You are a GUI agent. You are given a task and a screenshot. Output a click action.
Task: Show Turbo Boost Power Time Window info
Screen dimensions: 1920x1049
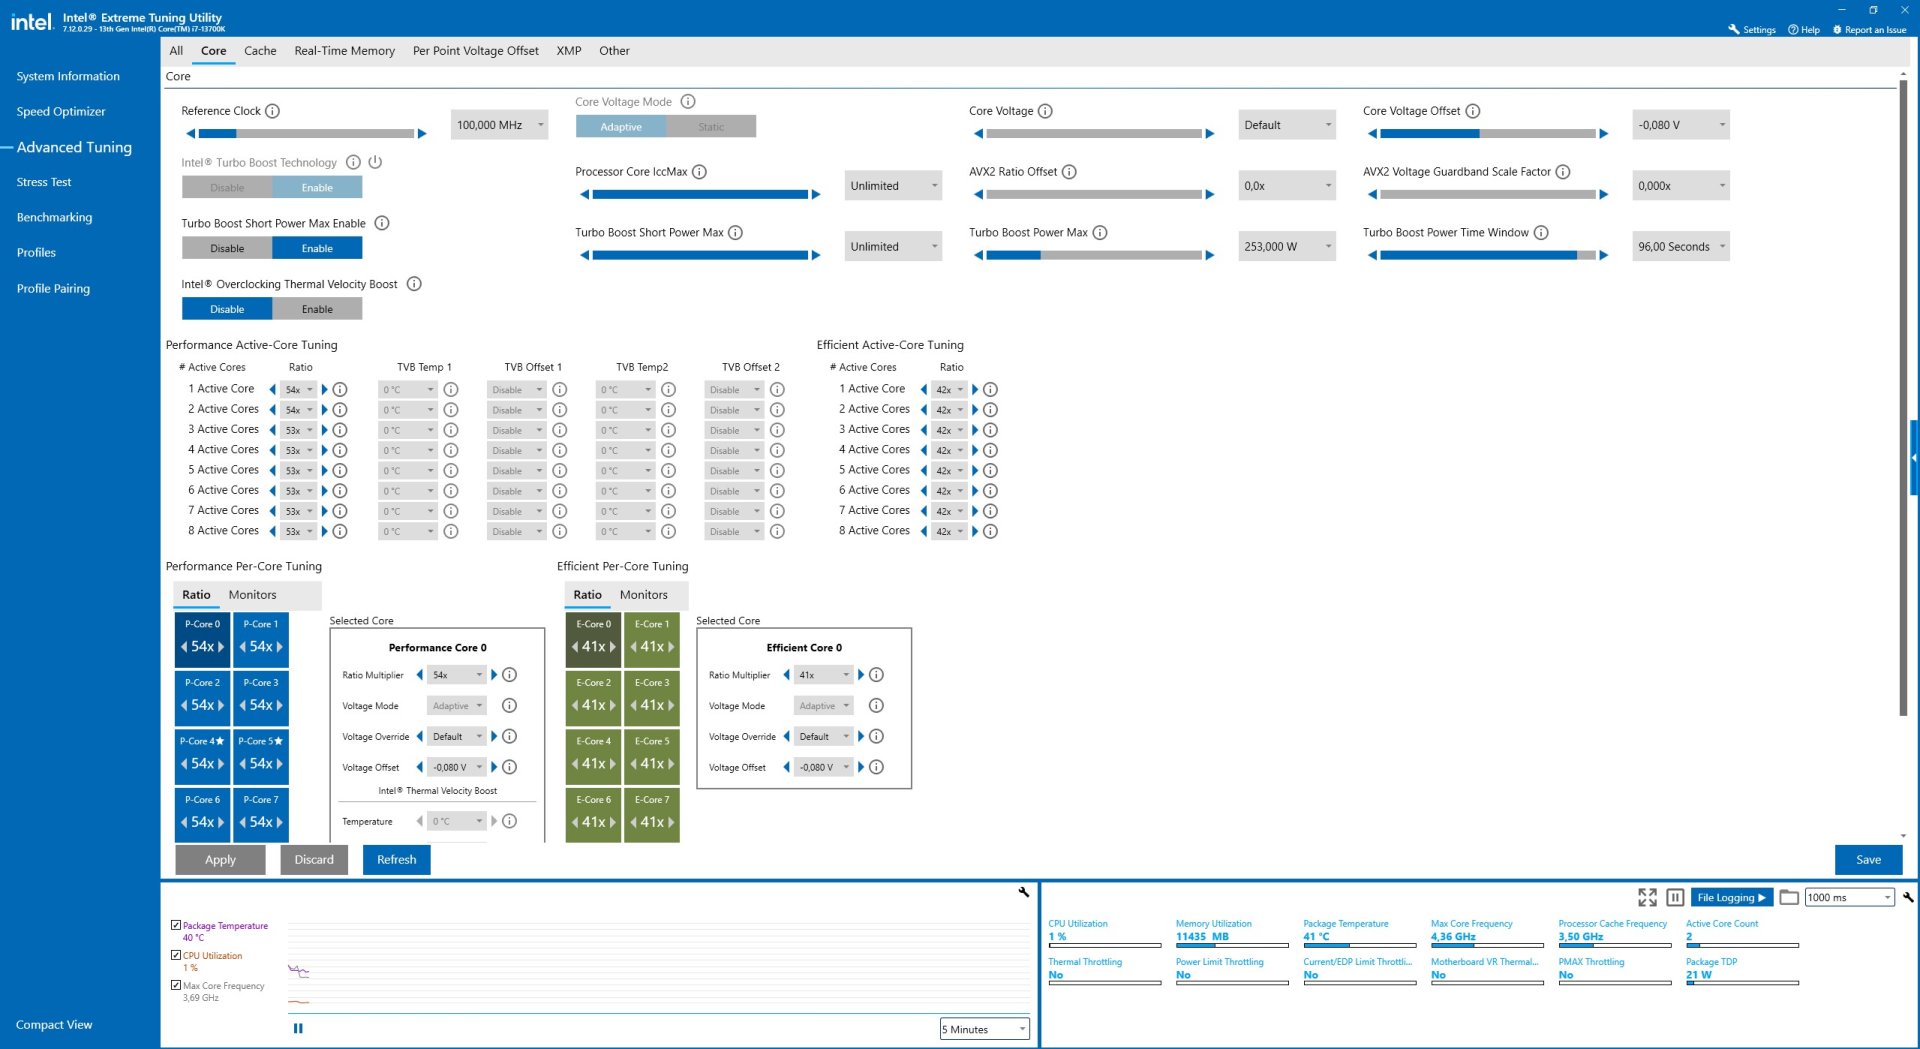pos(1541,233)
